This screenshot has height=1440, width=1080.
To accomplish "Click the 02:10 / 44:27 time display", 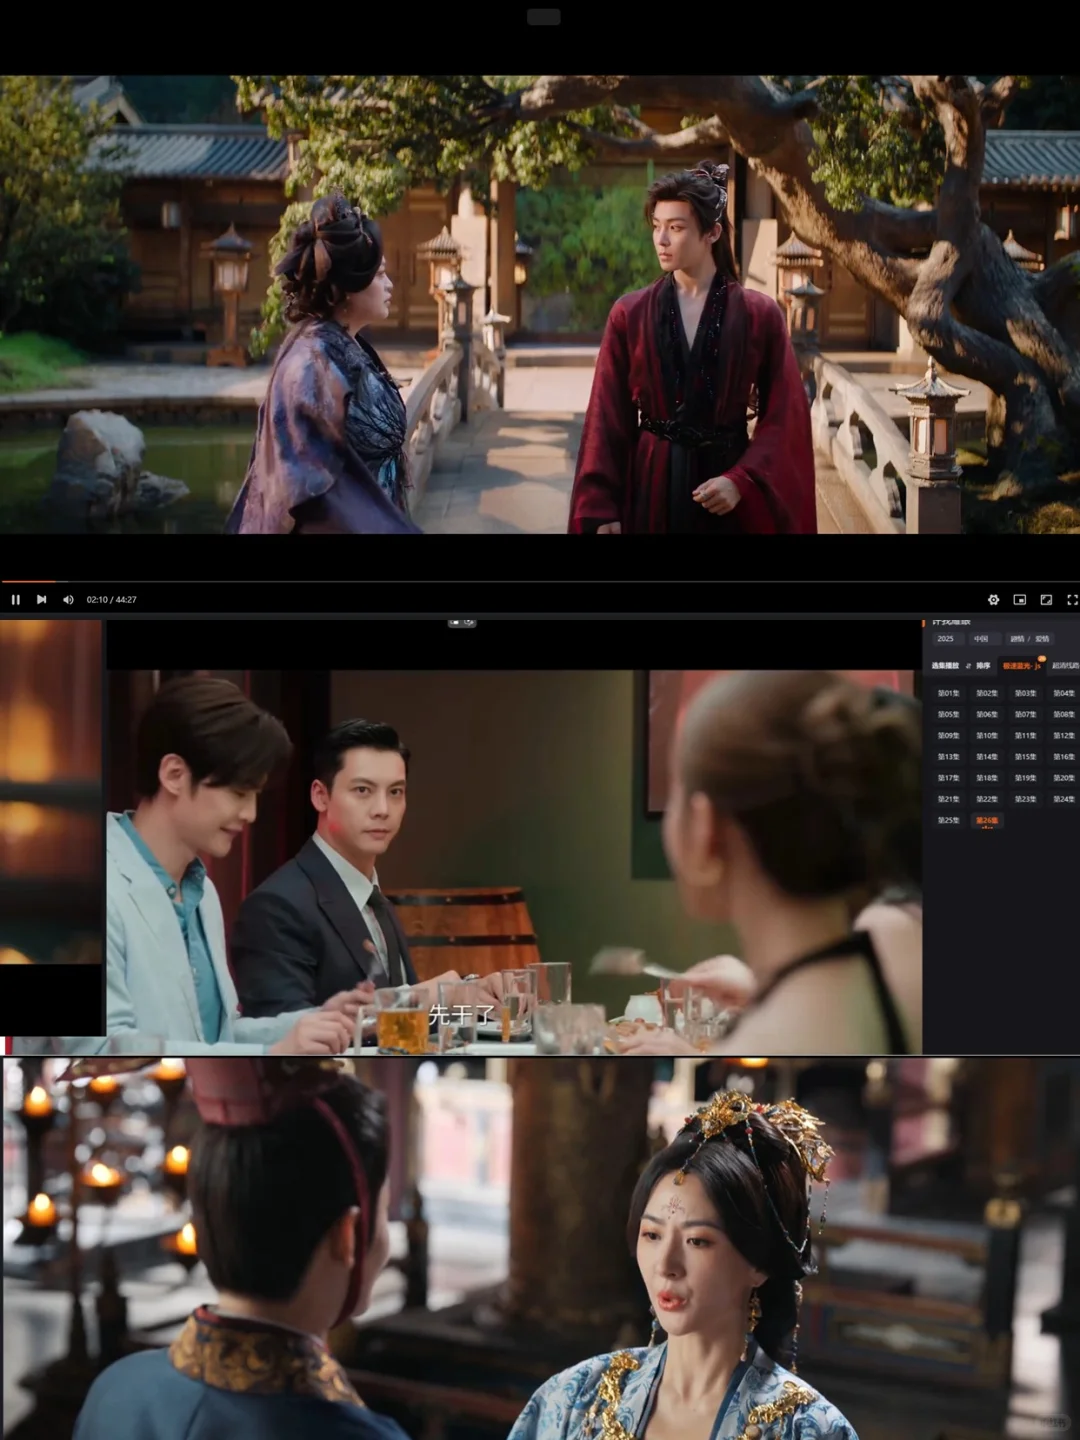I will (x=111, y=600).
